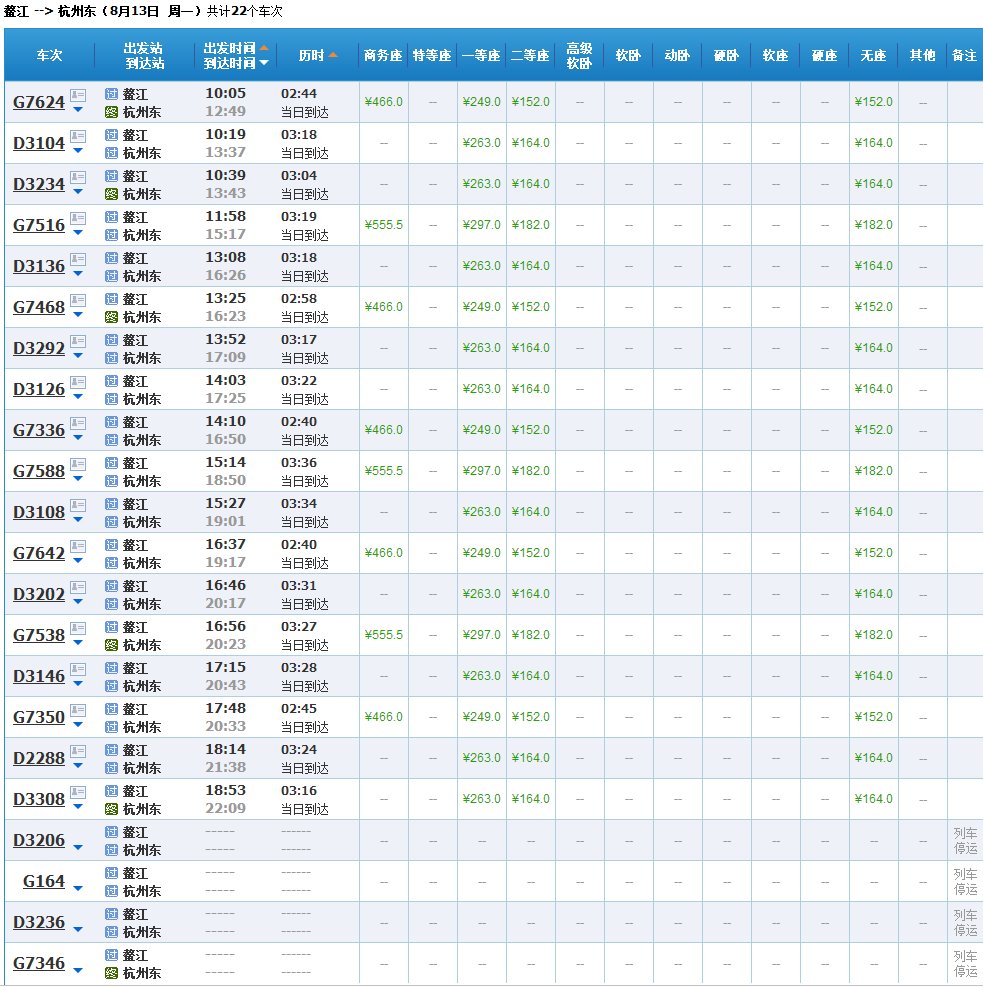Click the 车次 column header

(49, 55)
